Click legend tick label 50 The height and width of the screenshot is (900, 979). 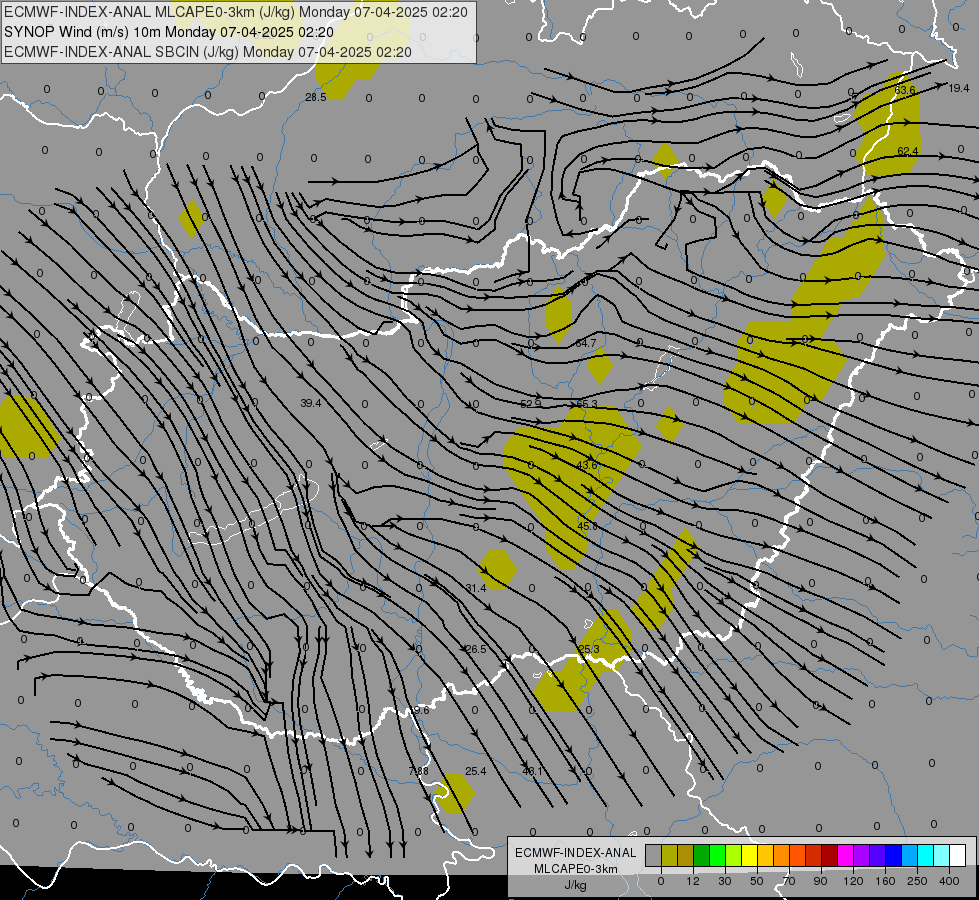click(757, 881)
